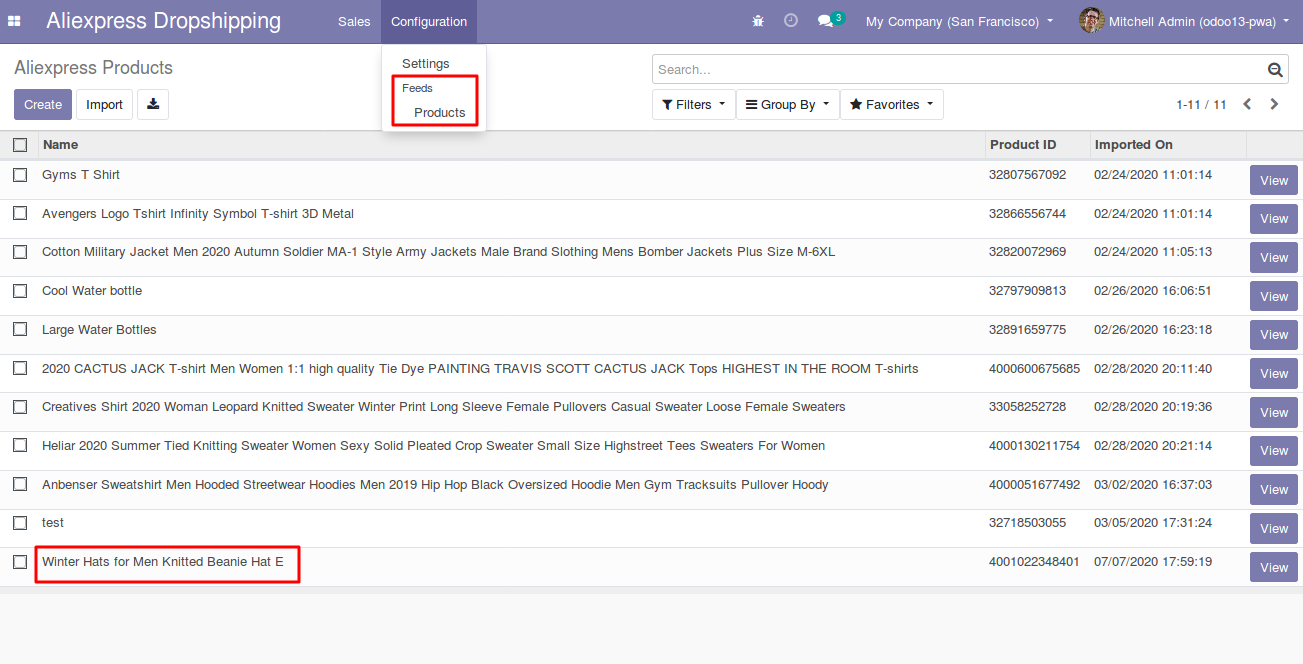Tick the 2020 CACTUS JACK row checkbox

(20, 369)
